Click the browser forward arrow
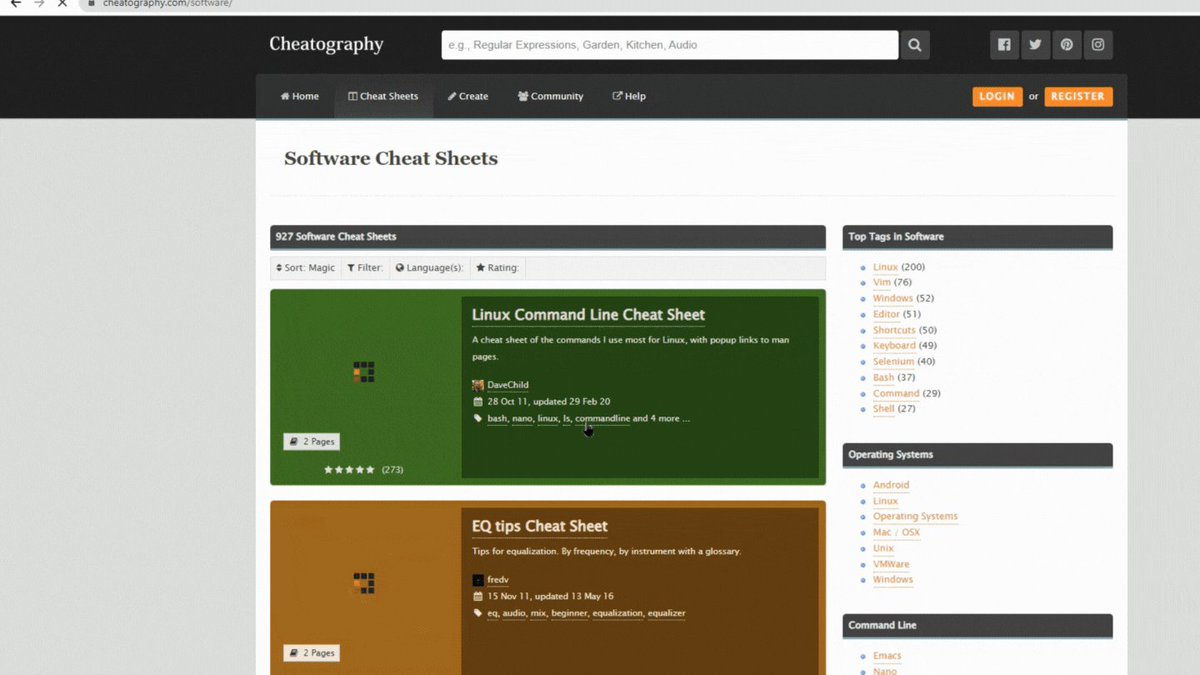Screen dimensions: 1200x675 pos(39,4)
